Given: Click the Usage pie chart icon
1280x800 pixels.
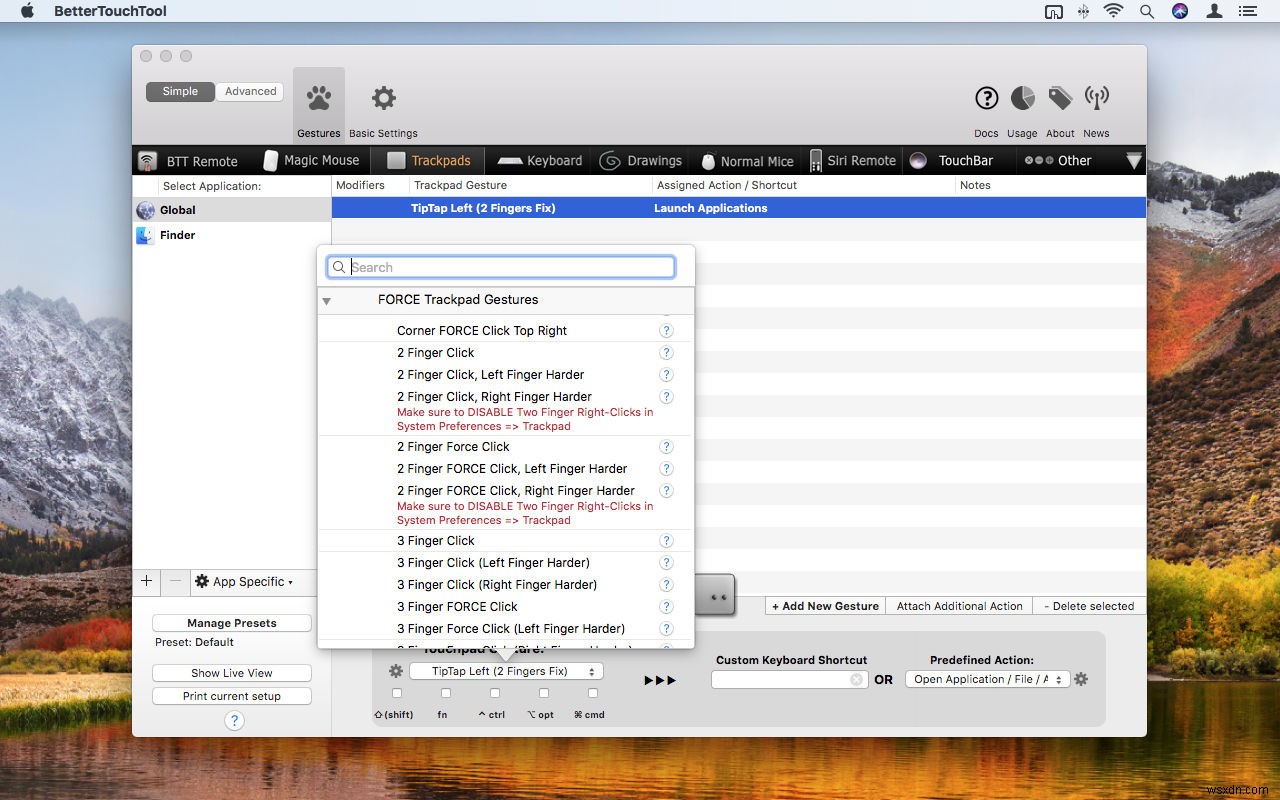Looking at the screenshot, I should 1021,98.
